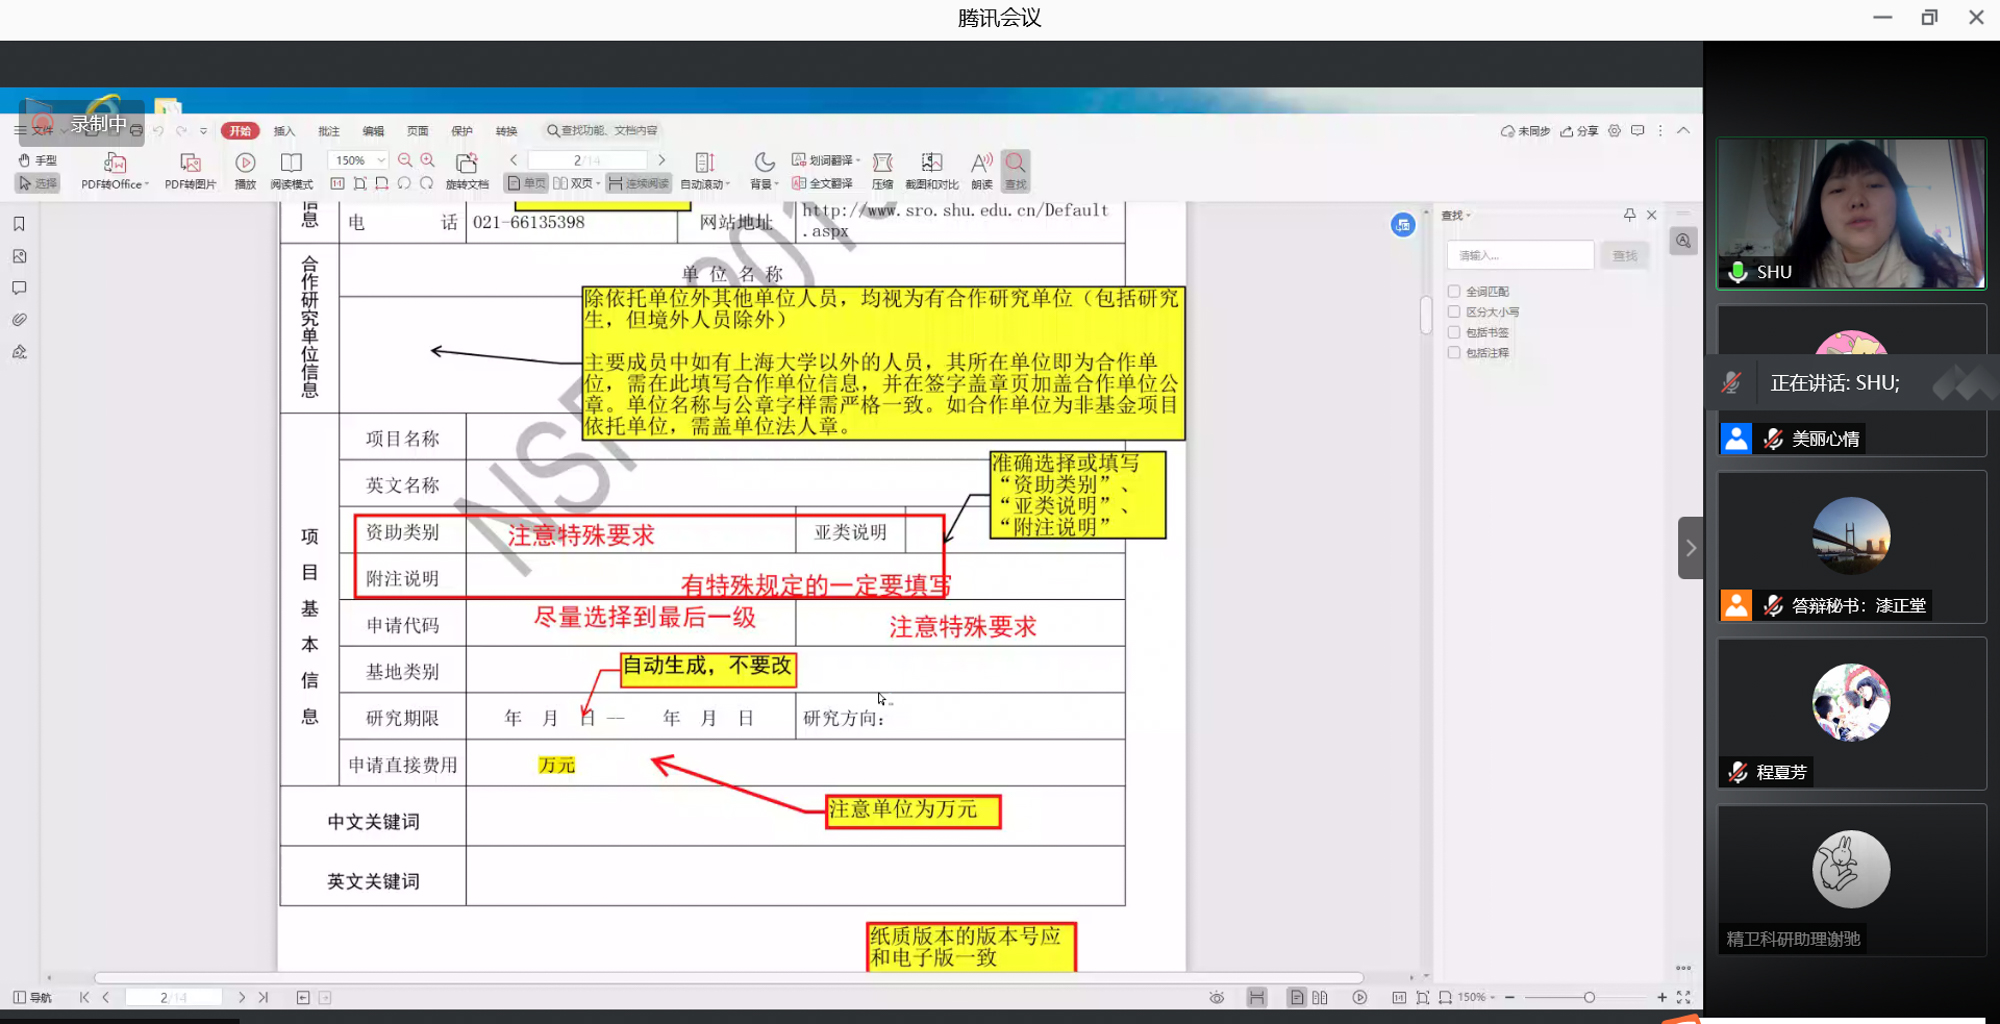Start 朗读 read-aloud tool
Viewport: 2000px width, 1024px height.
tap(982, 165)
